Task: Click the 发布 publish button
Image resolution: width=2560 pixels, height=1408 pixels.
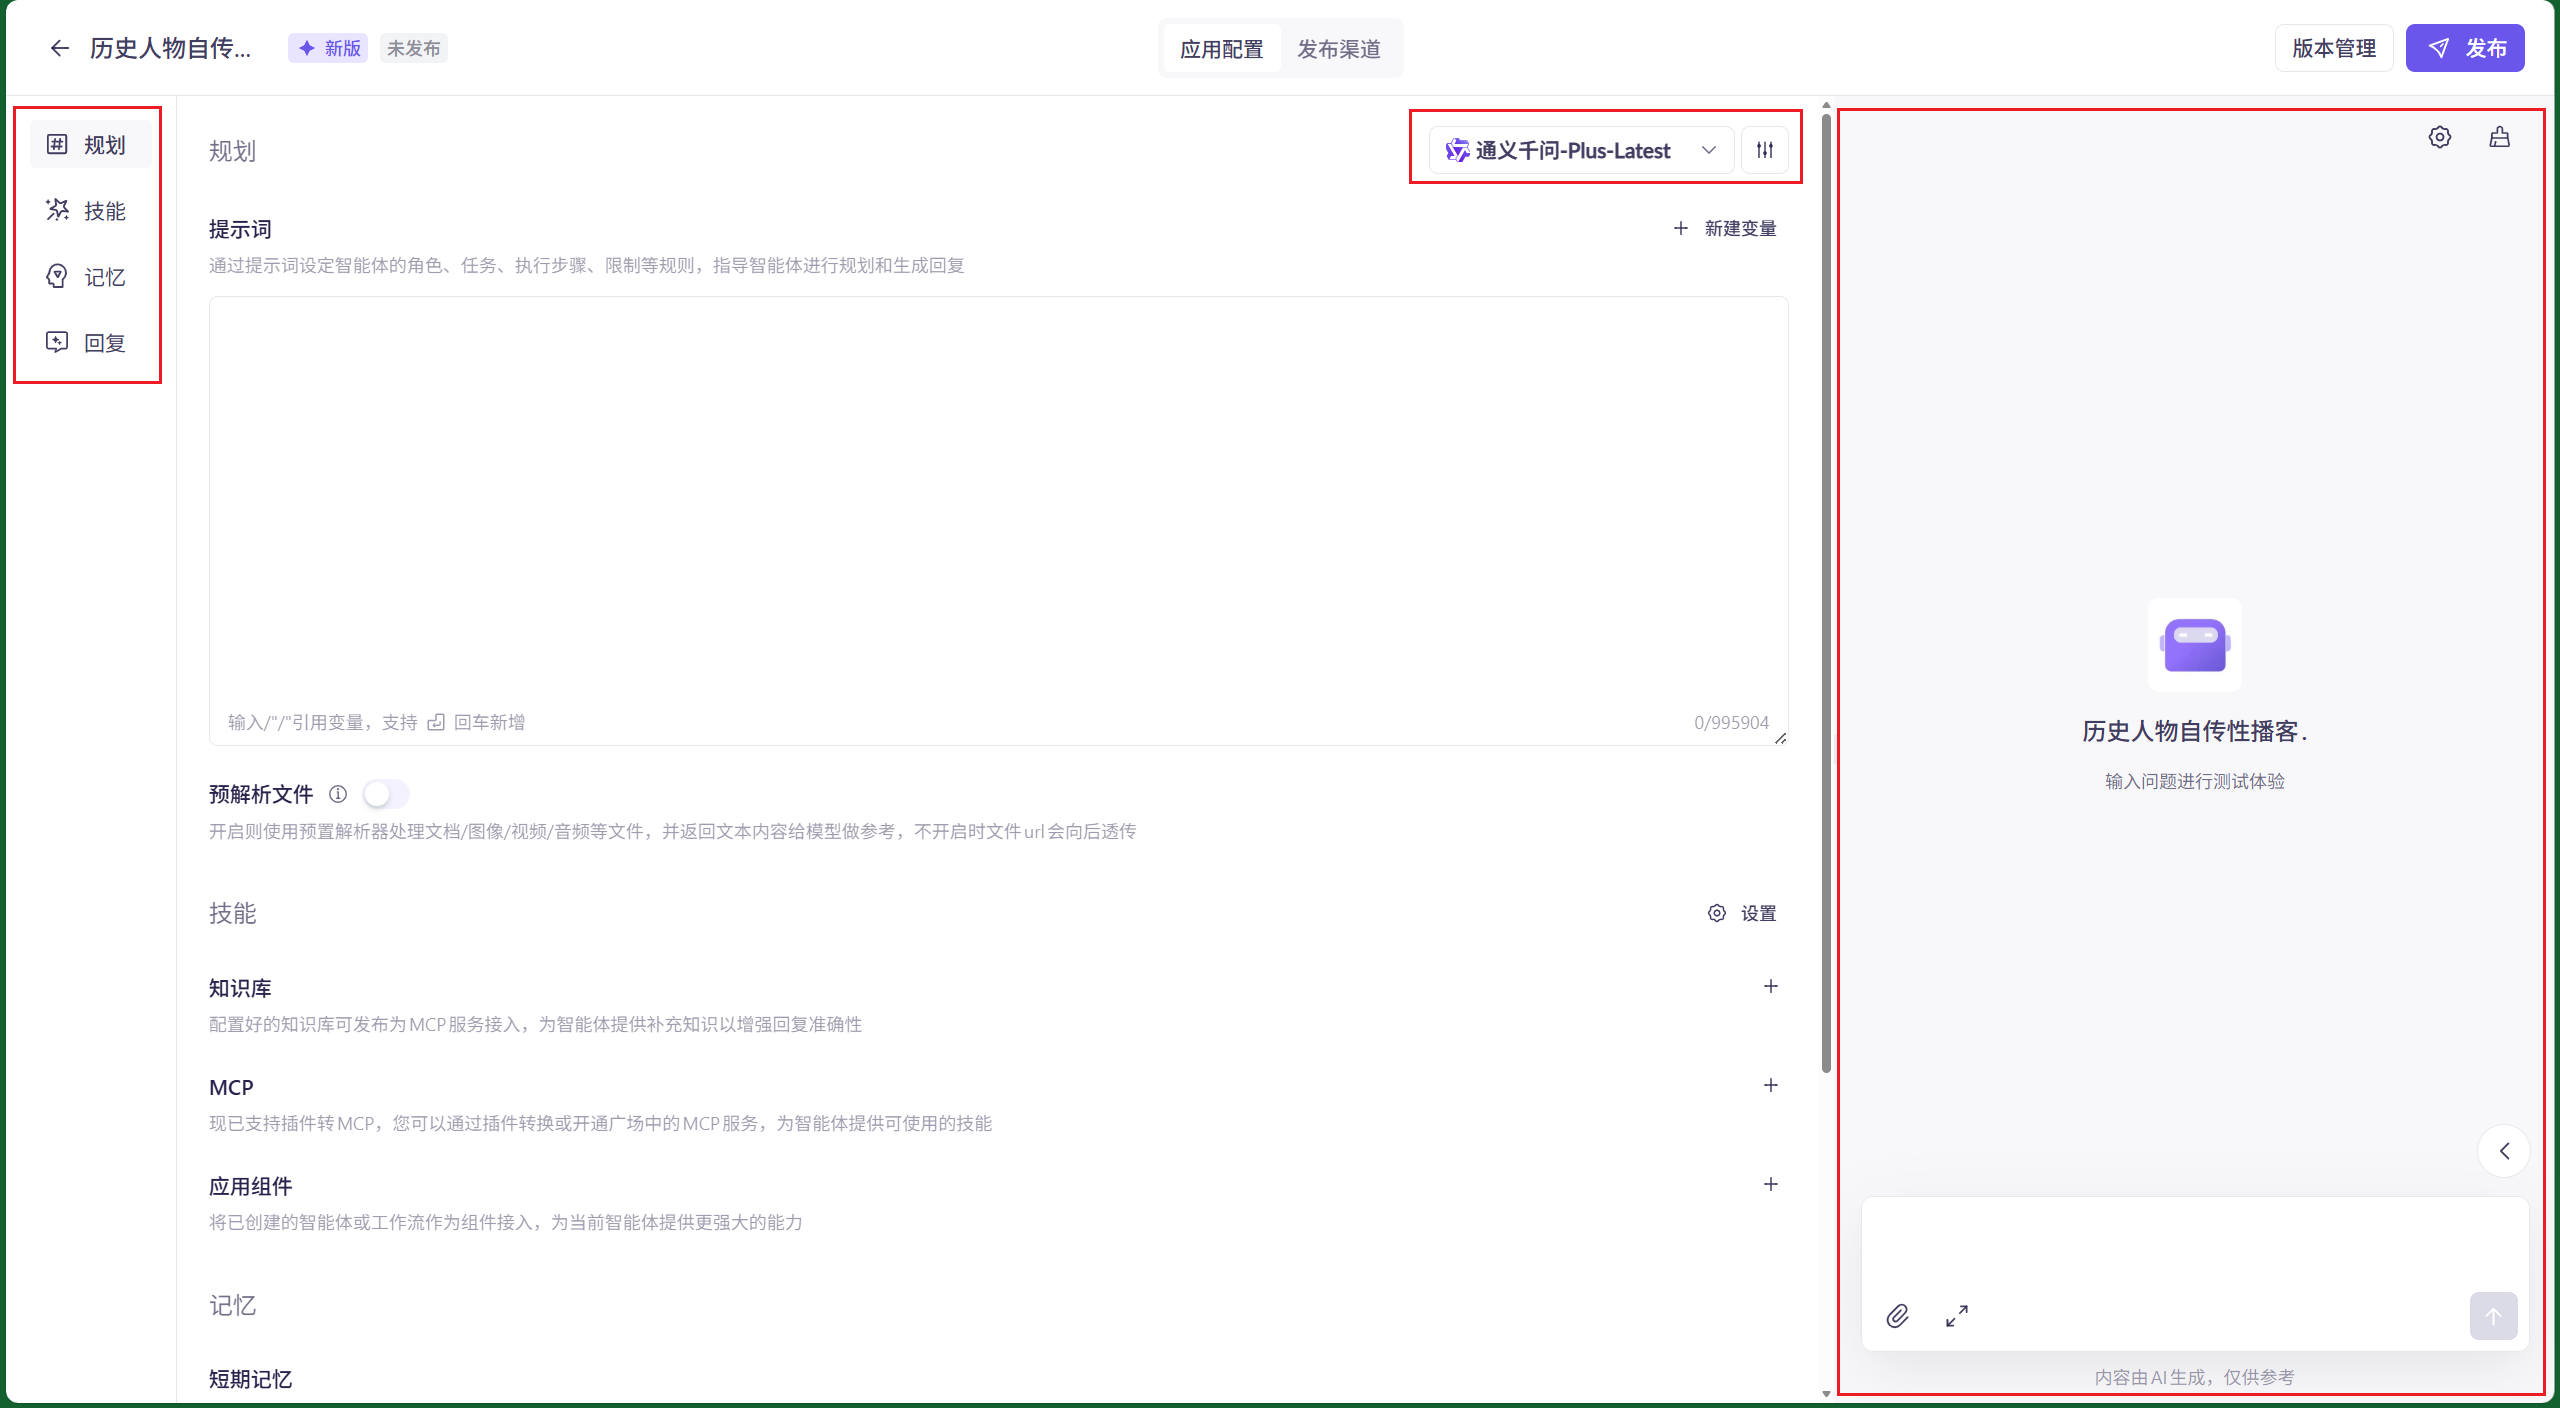Action: tap(2465, 48)
